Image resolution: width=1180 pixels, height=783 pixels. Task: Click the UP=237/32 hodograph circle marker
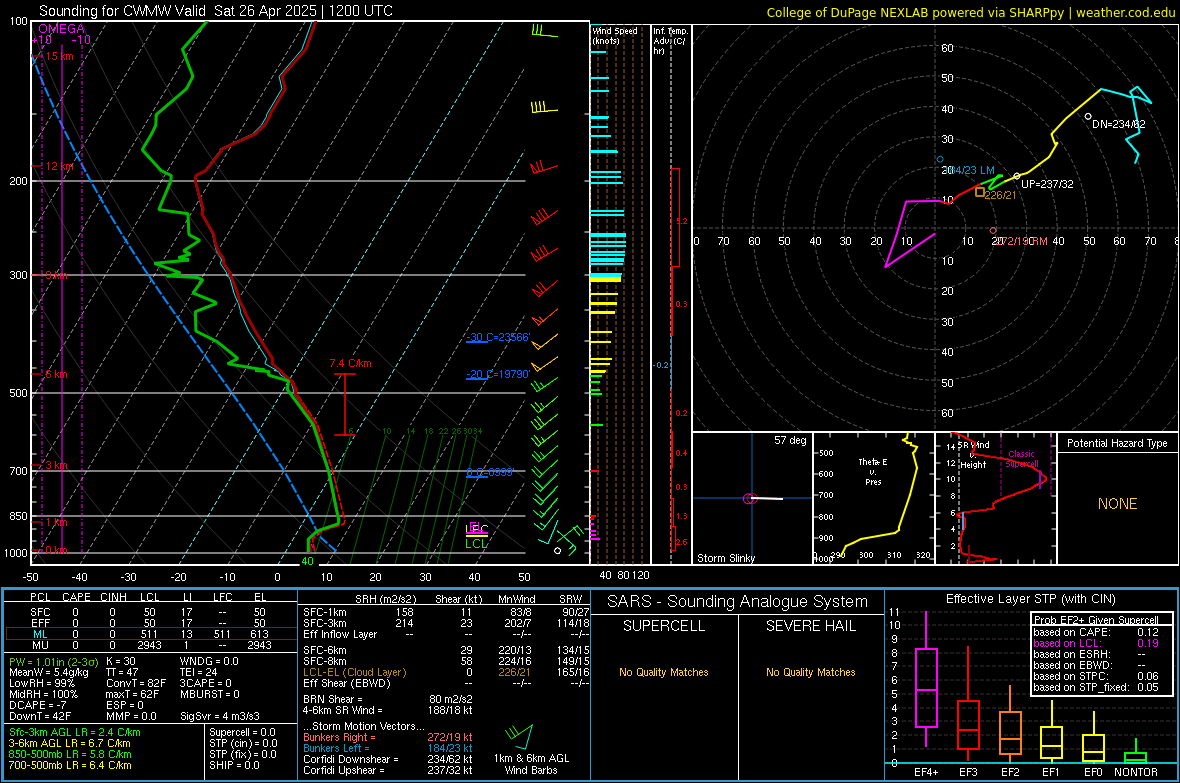point(1017,176)
